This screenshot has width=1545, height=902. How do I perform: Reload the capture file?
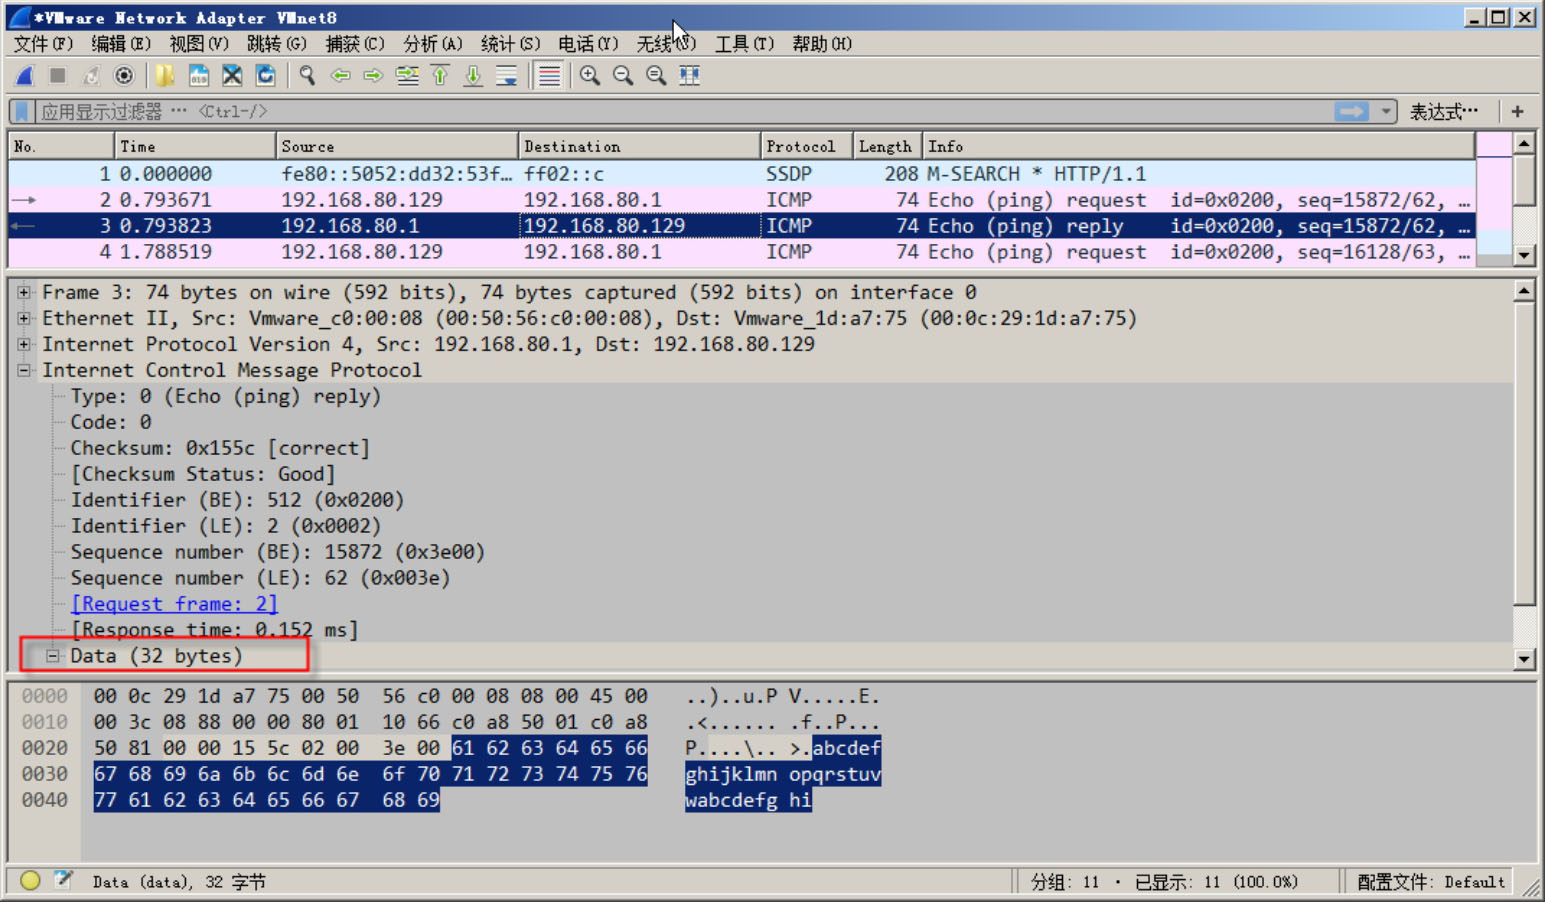(x=265, y=75)
